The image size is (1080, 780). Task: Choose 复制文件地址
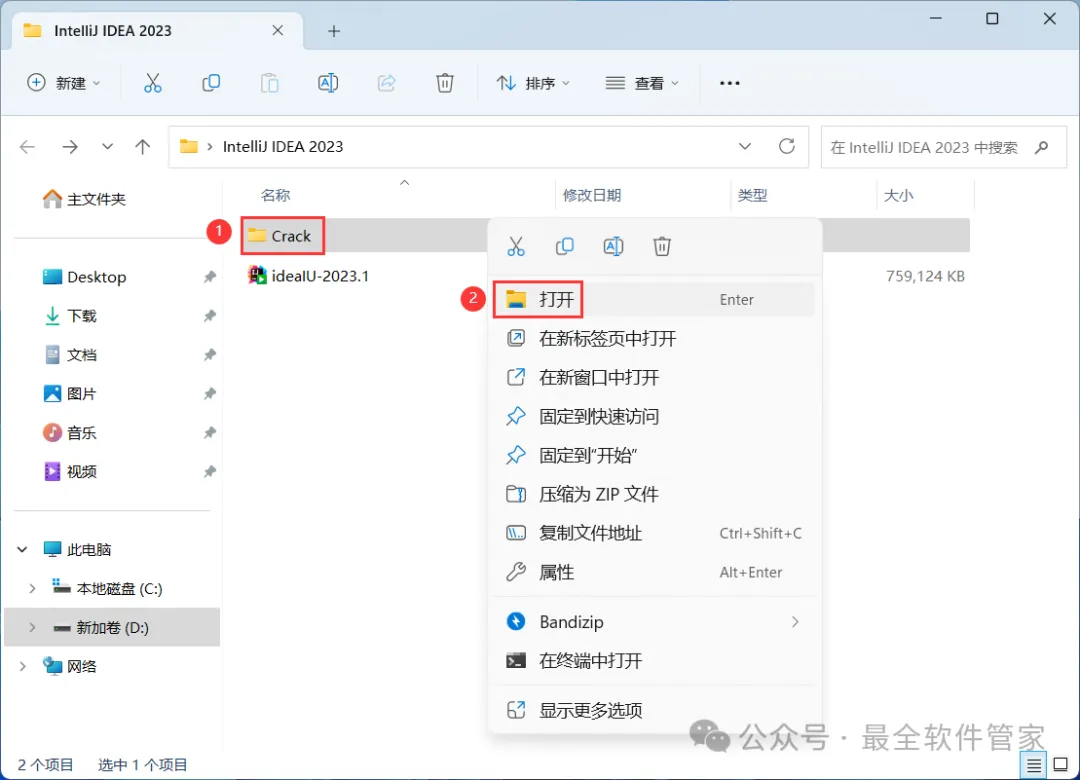(654, 533)
